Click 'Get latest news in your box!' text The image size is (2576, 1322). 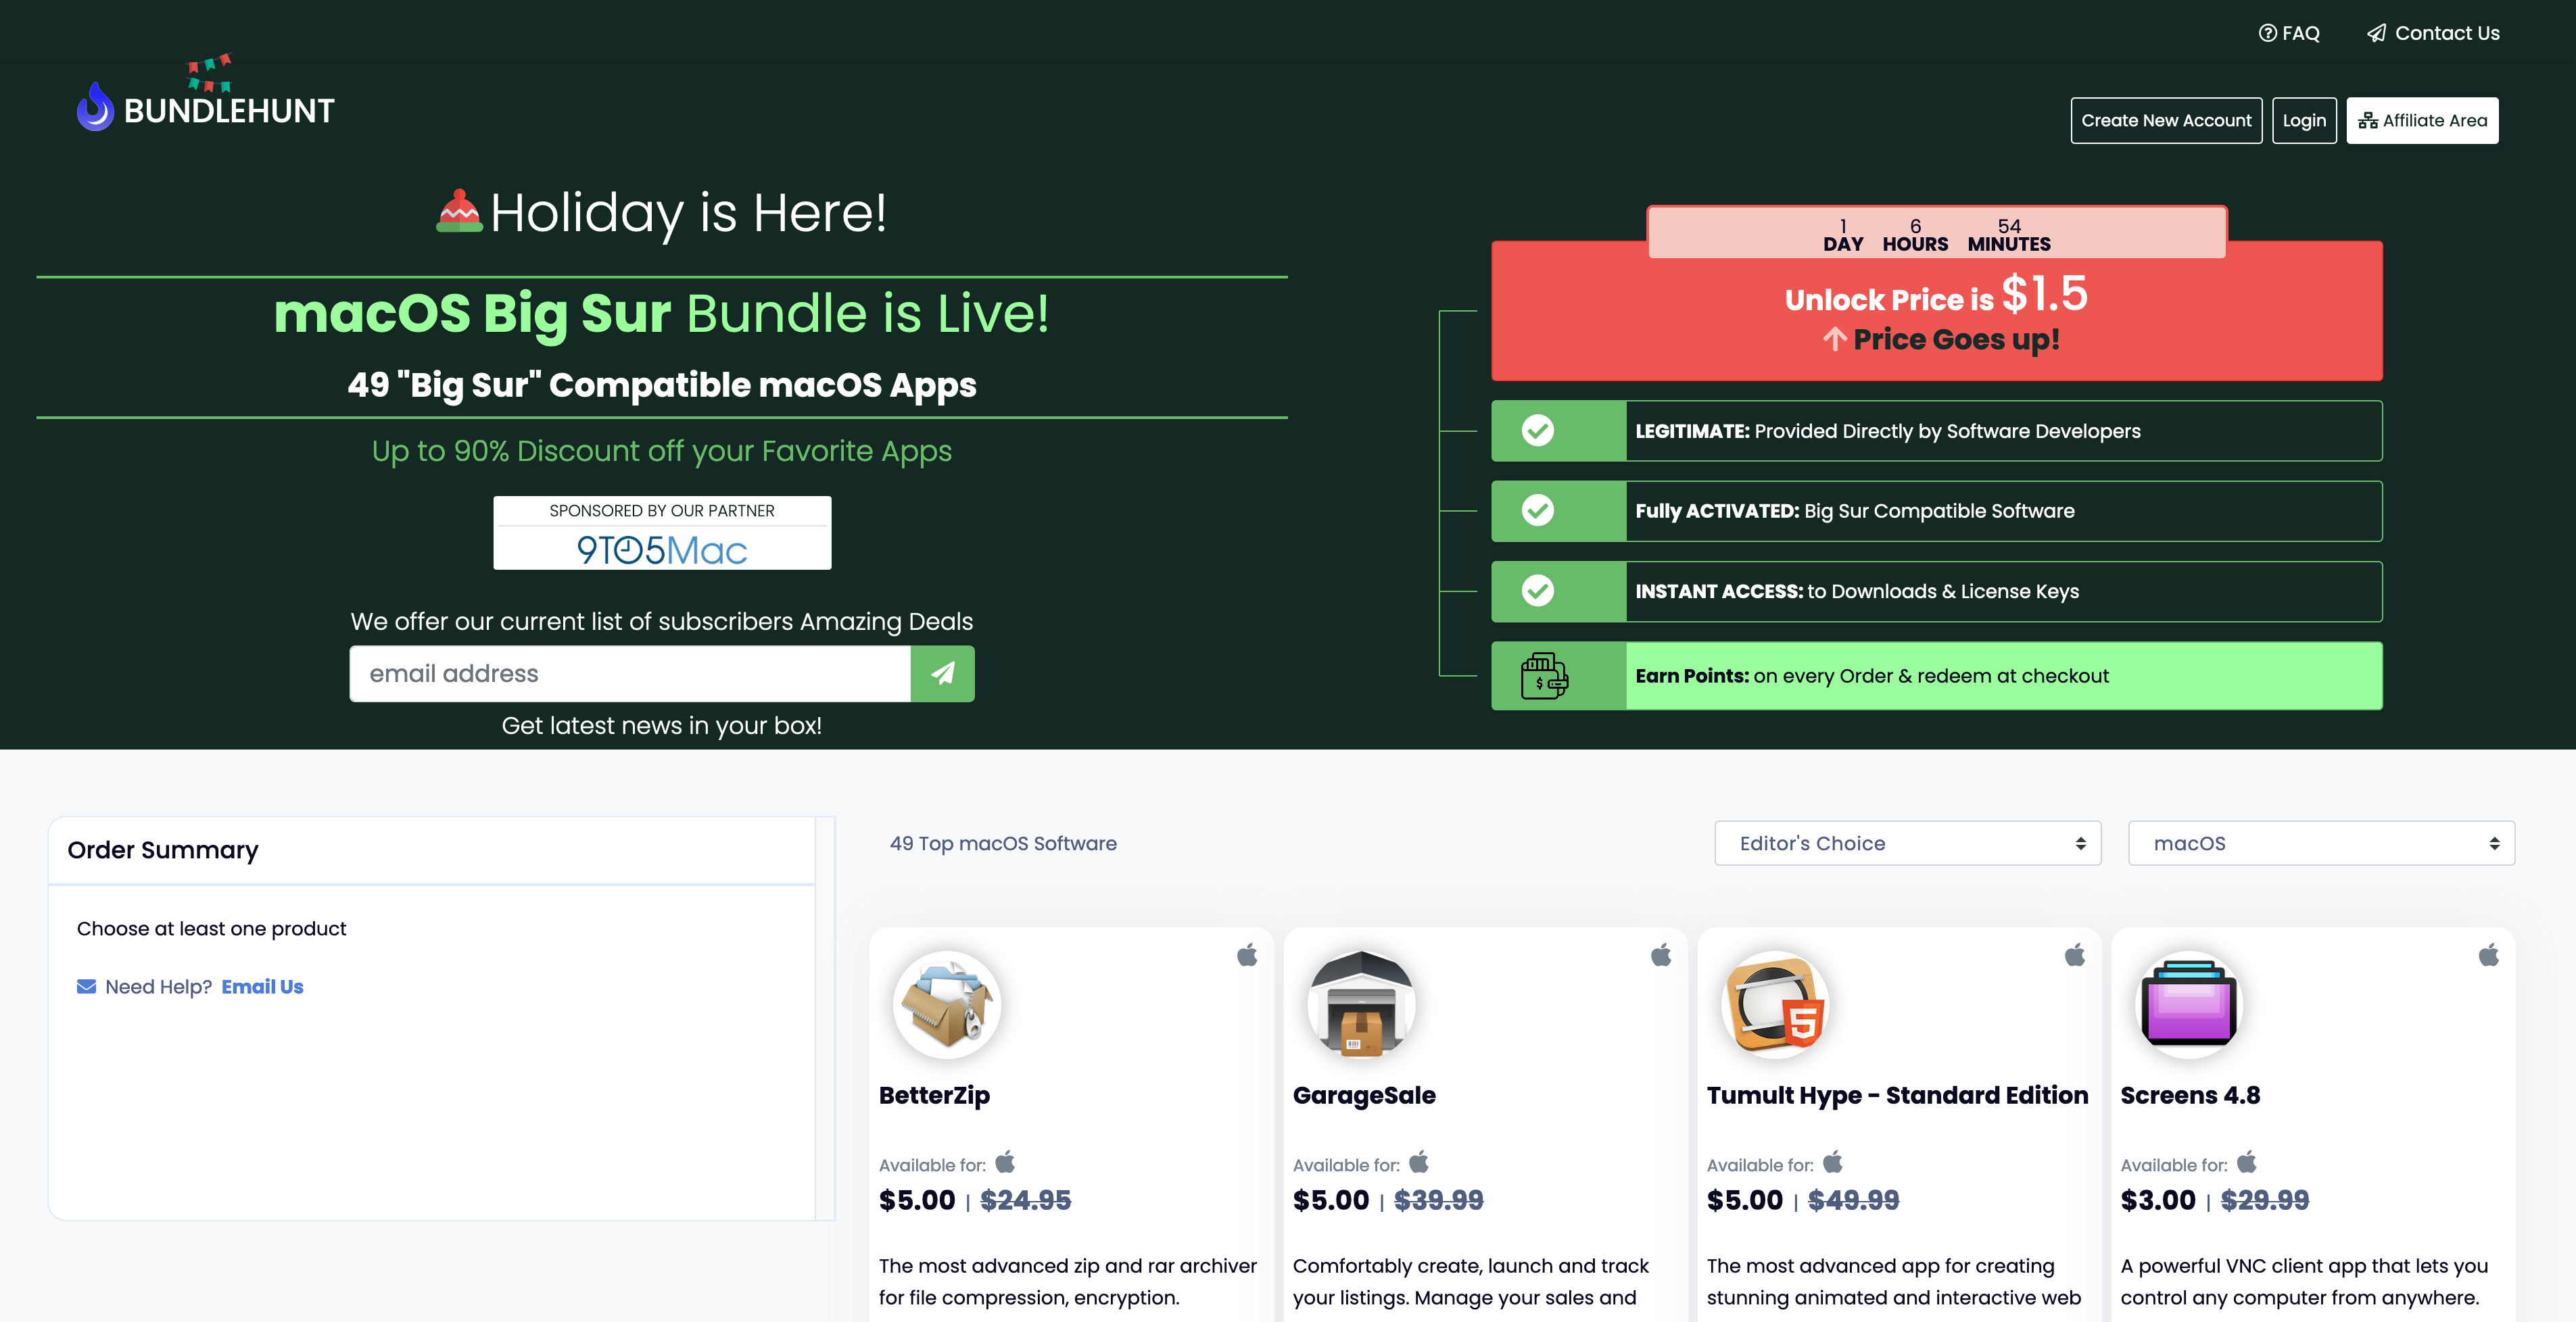[662, 726]
